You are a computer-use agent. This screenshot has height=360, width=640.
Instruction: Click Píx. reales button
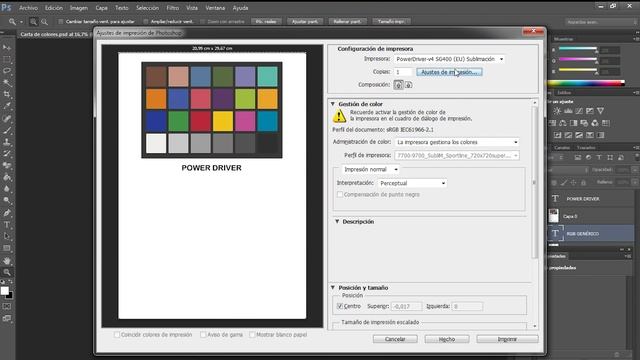point(266,22)
